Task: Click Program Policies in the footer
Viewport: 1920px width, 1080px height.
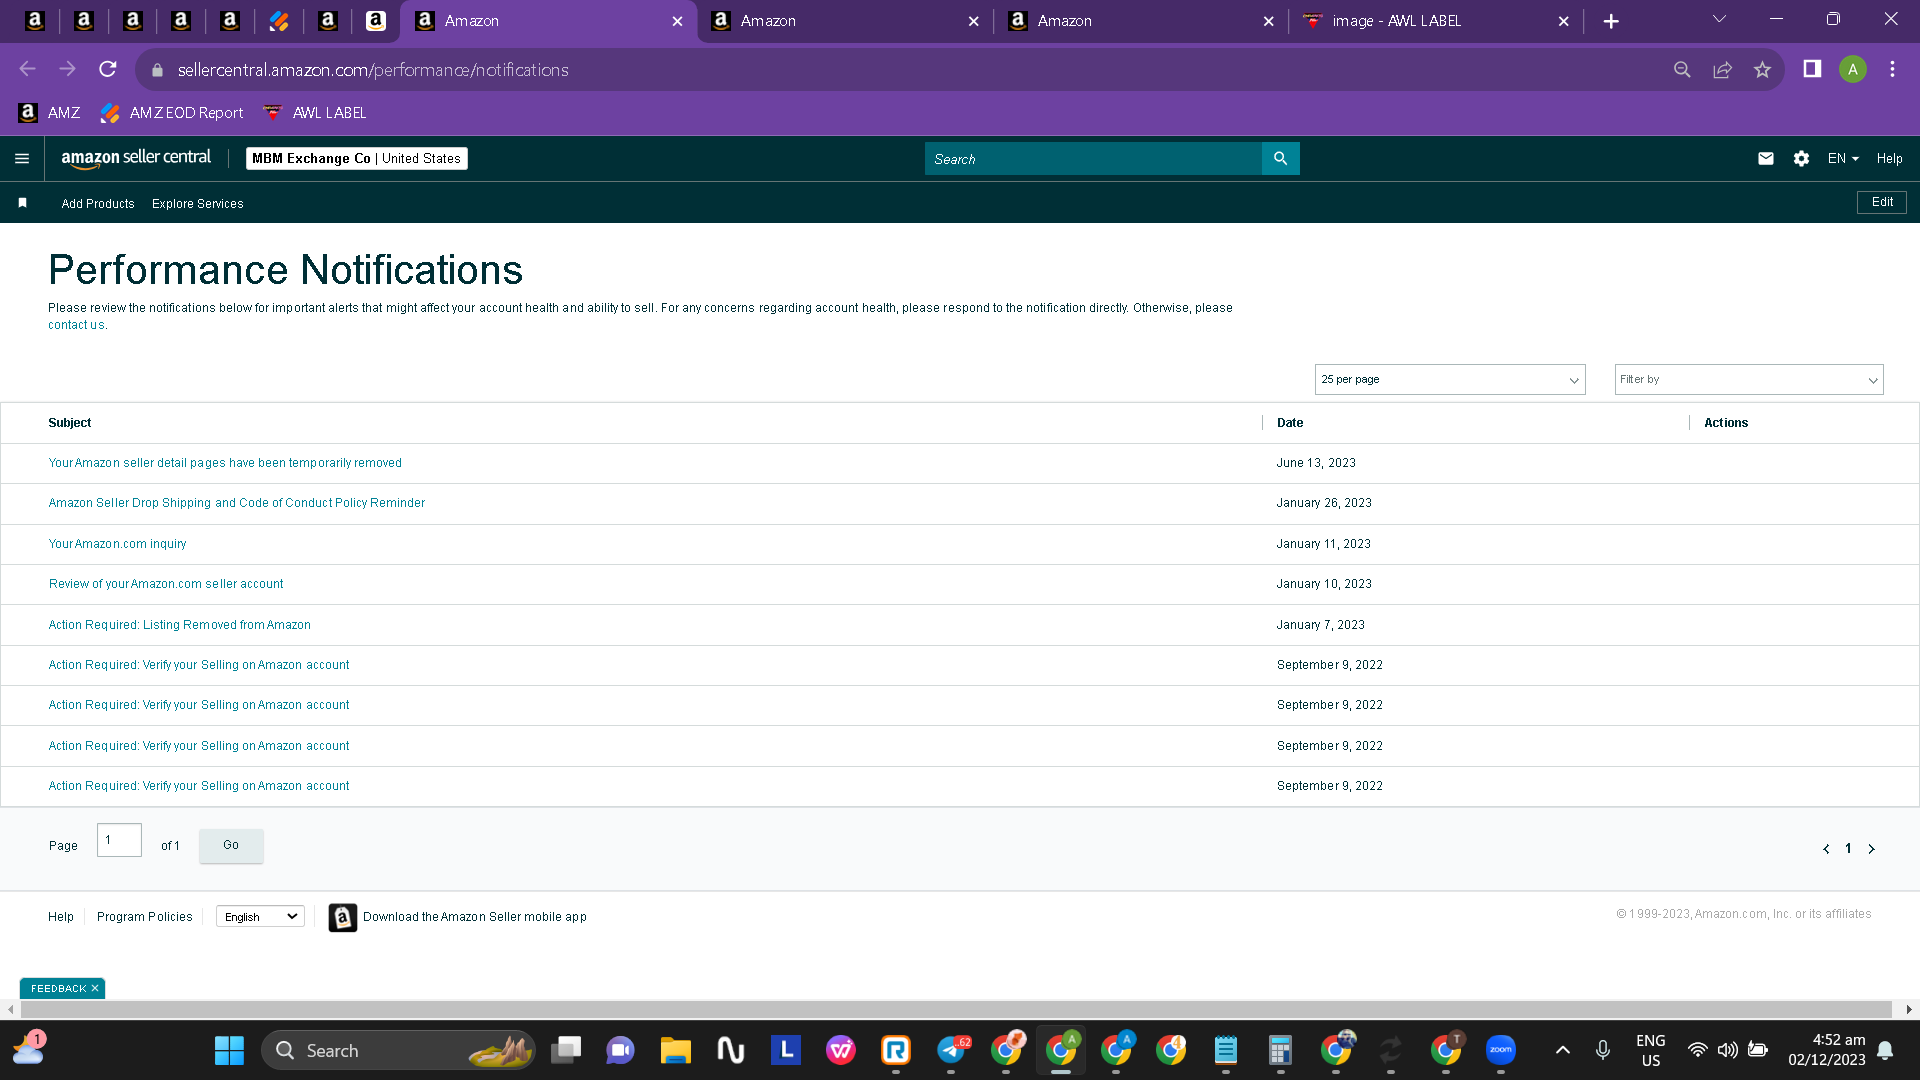Action: pos(145,917)
